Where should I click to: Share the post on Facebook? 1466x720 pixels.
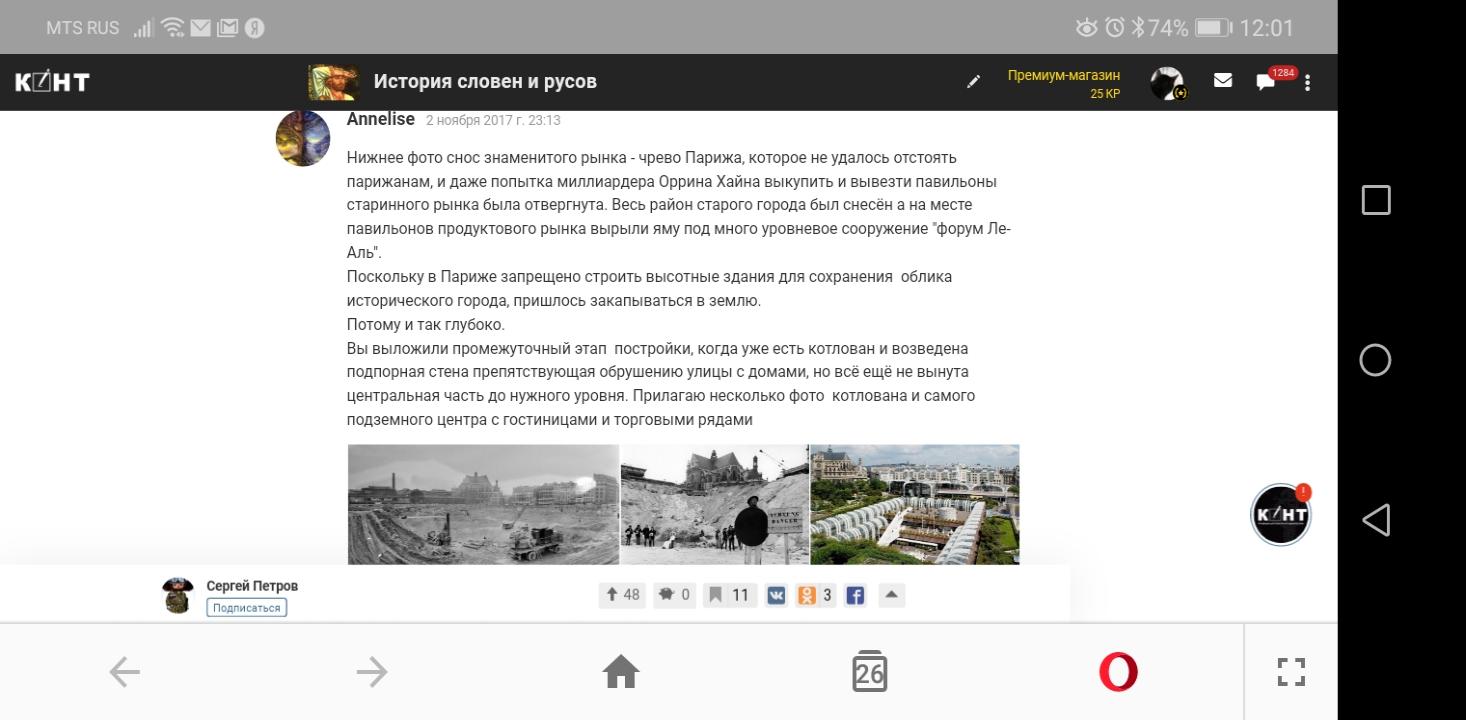pyautogui.click(x=855, y=595)
